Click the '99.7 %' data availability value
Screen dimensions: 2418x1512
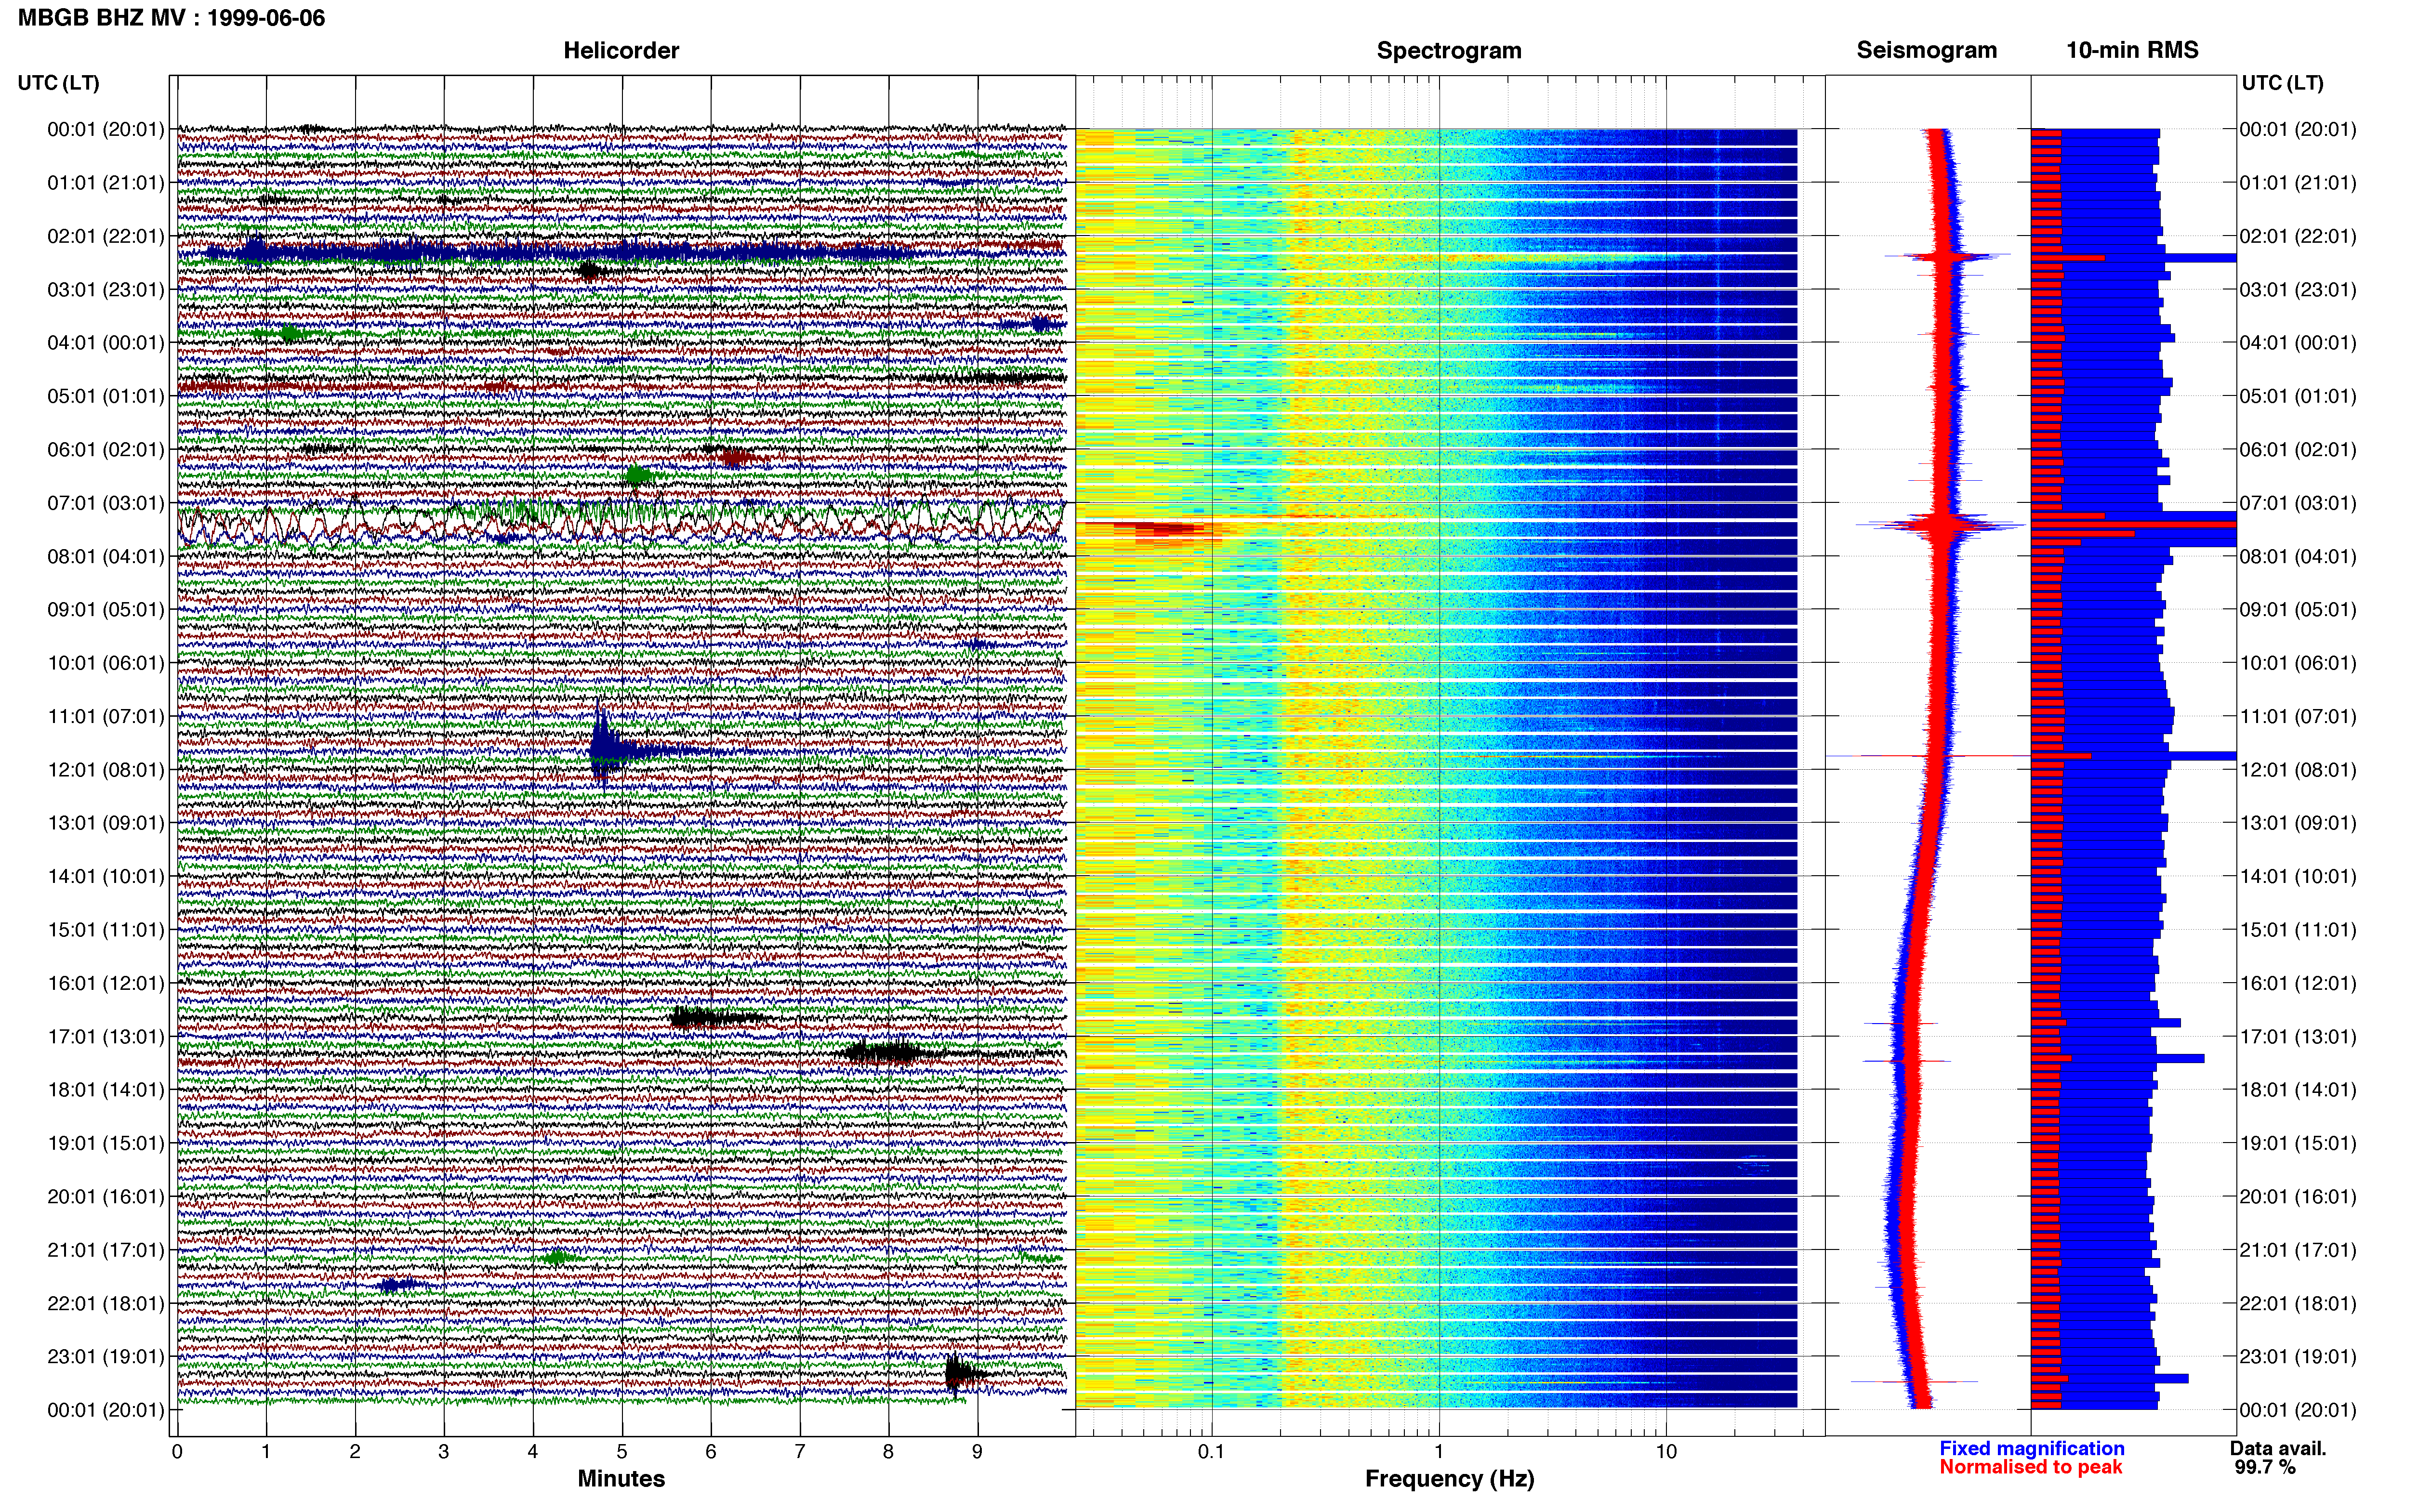pos(2265,1467)
